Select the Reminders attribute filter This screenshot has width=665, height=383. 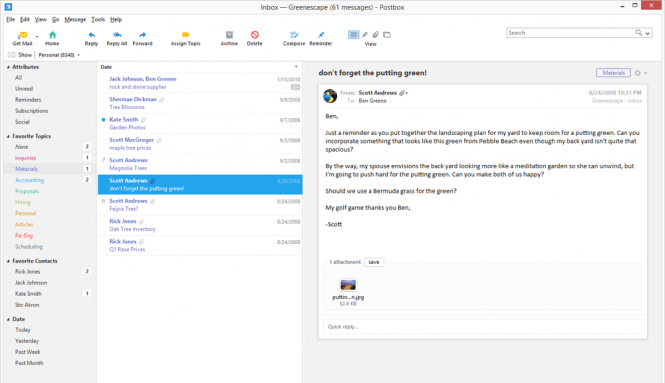click(x=28, y=100)
